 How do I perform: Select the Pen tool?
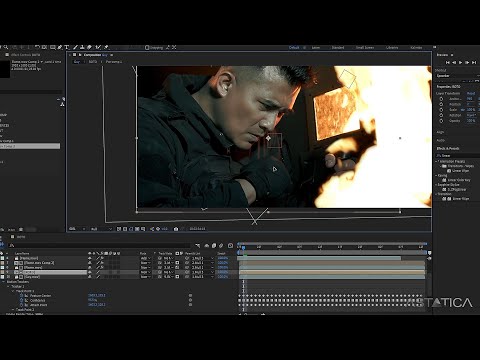60,47
